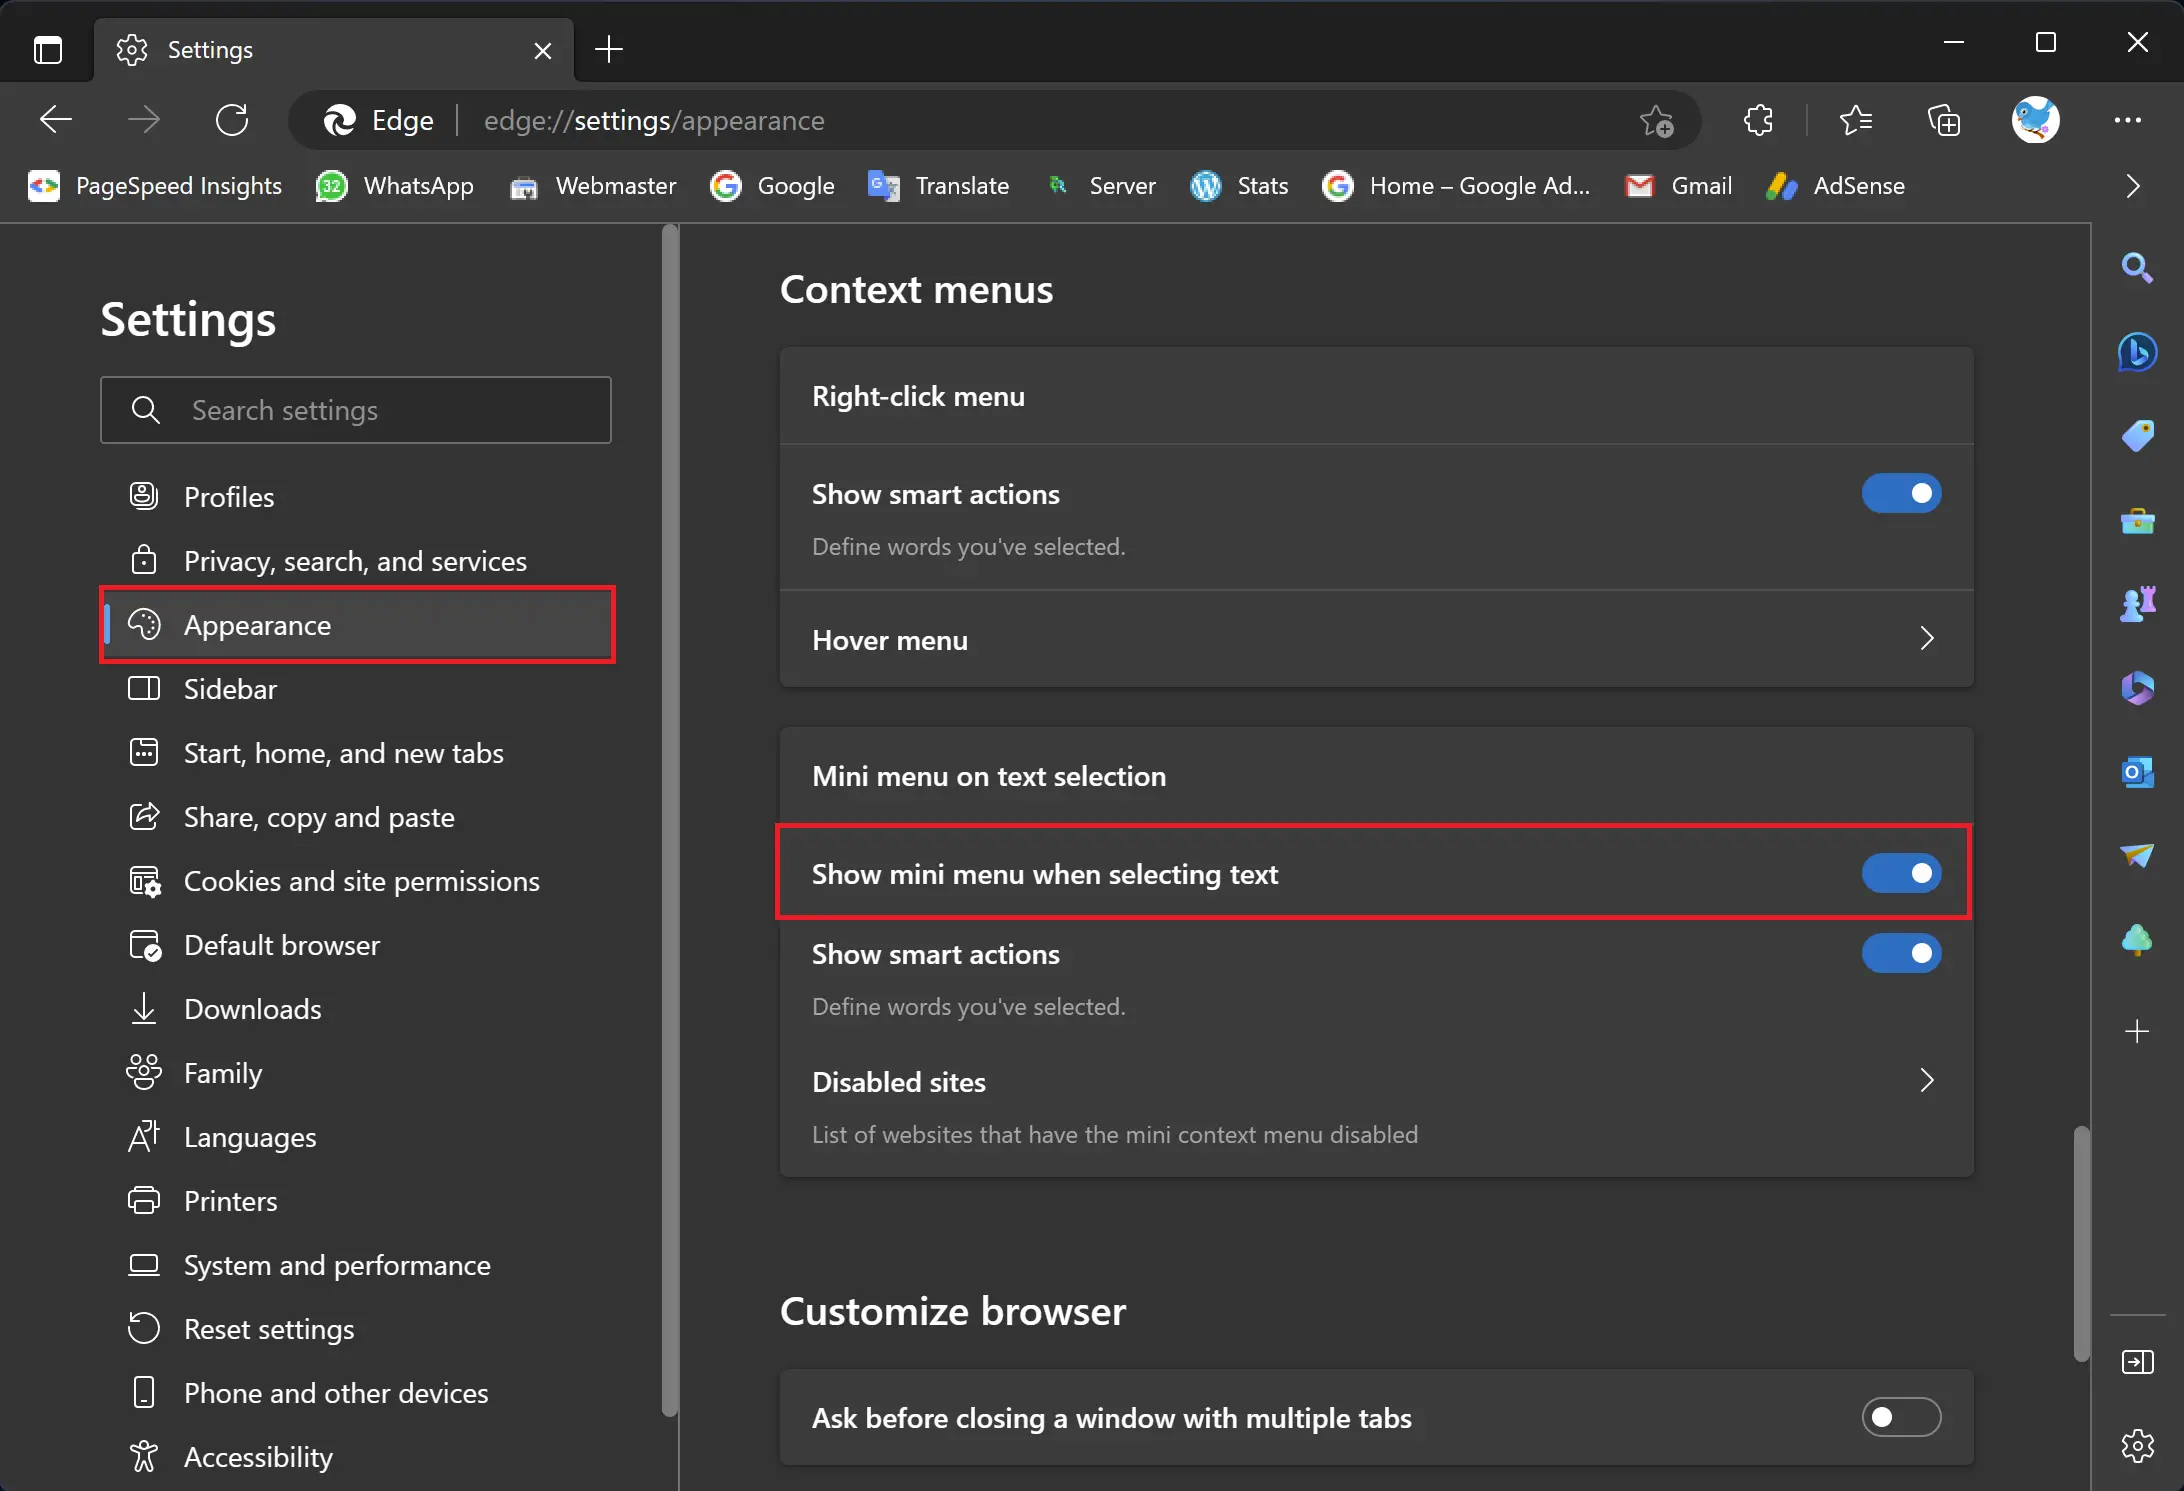The width and height of the screenshot is (2184, 1491).
Task: Open the Bing Chat sidebar icon
Action: [2137, 352]
